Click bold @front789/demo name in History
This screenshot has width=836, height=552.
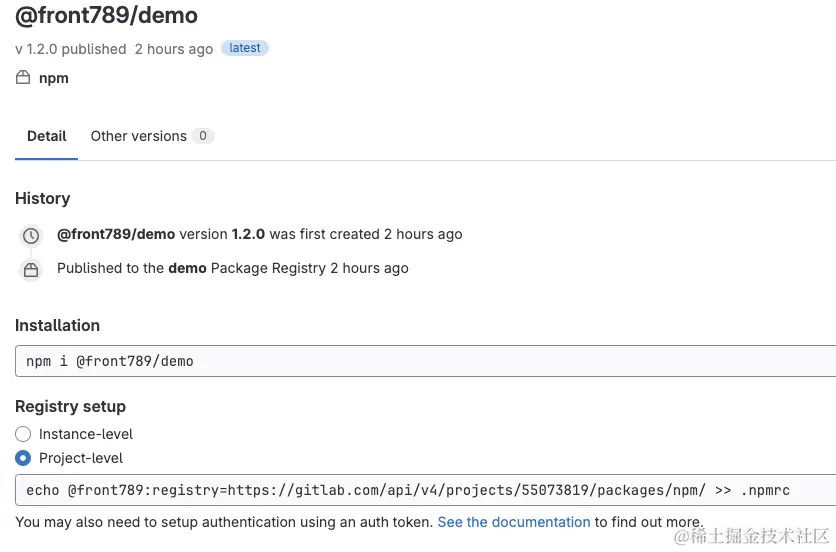pyautogui.click(x=116, y=234)
